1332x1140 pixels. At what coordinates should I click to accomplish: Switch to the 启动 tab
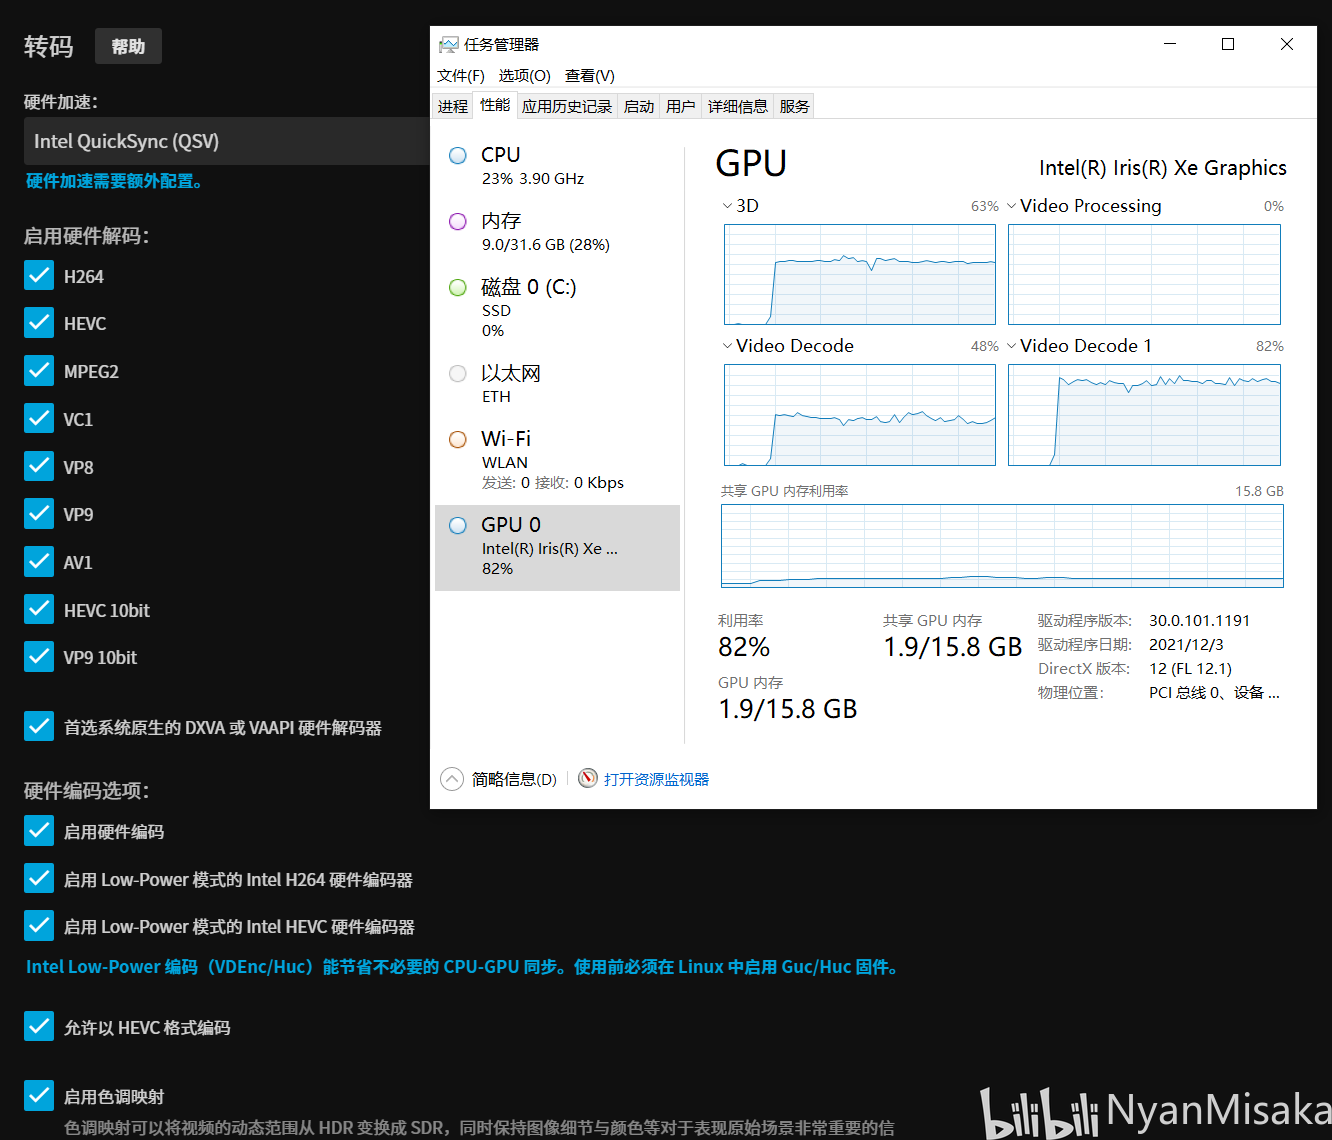pos(639,106)
